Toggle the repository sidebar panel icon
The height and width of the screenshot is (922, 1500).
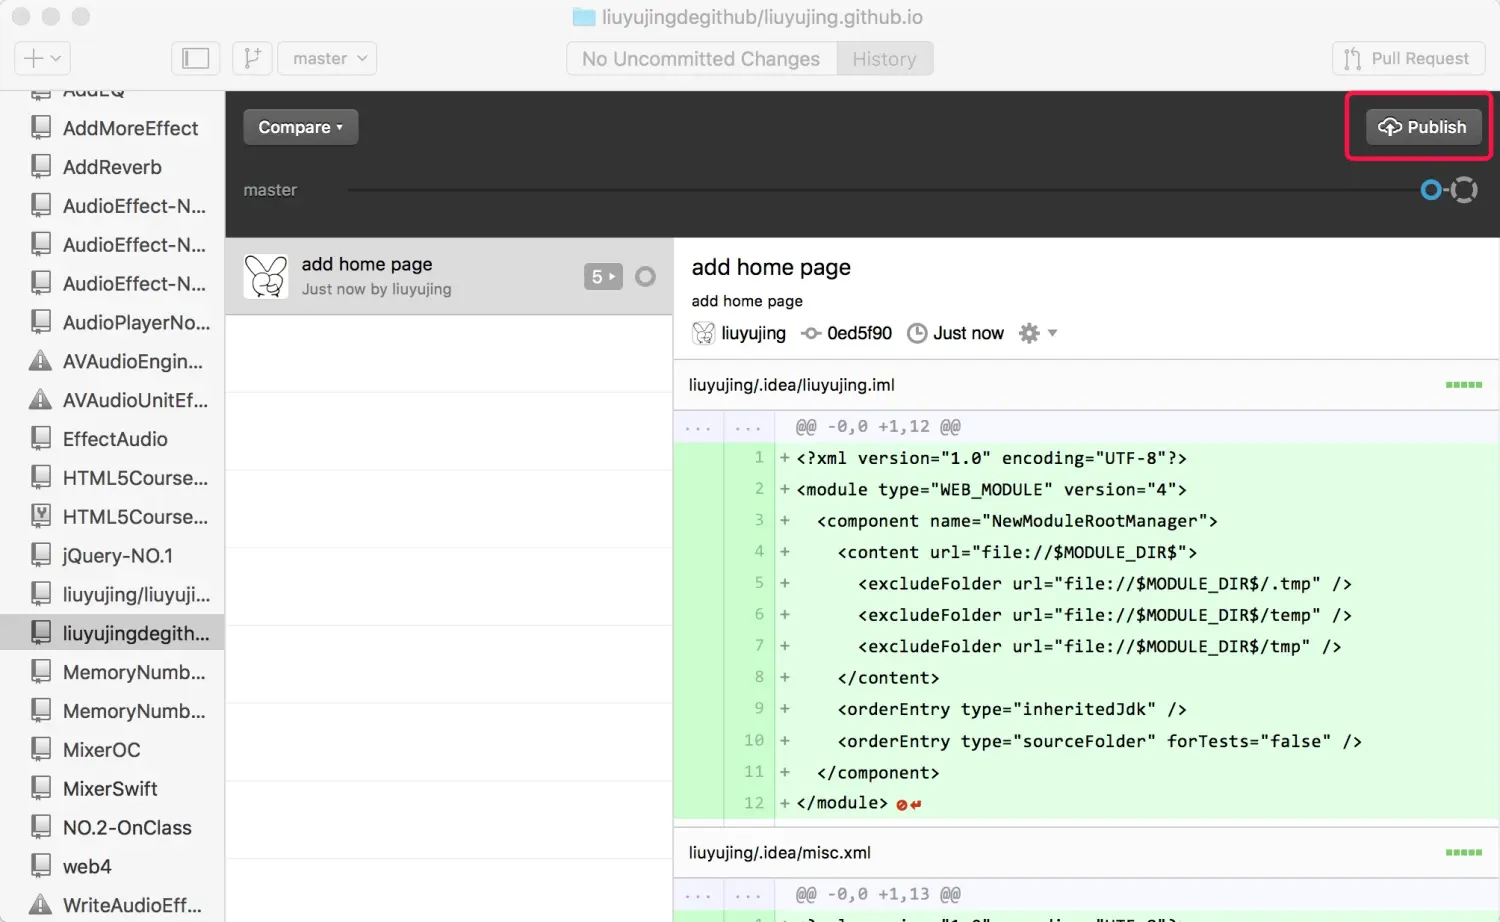coord(195,58)
